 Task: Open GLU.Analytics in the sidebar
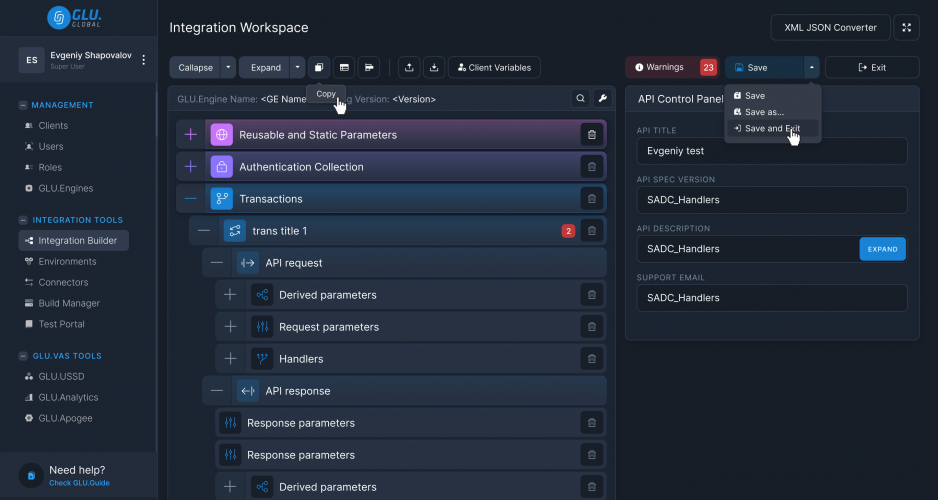pyautogui.click(x=68, y=397)
